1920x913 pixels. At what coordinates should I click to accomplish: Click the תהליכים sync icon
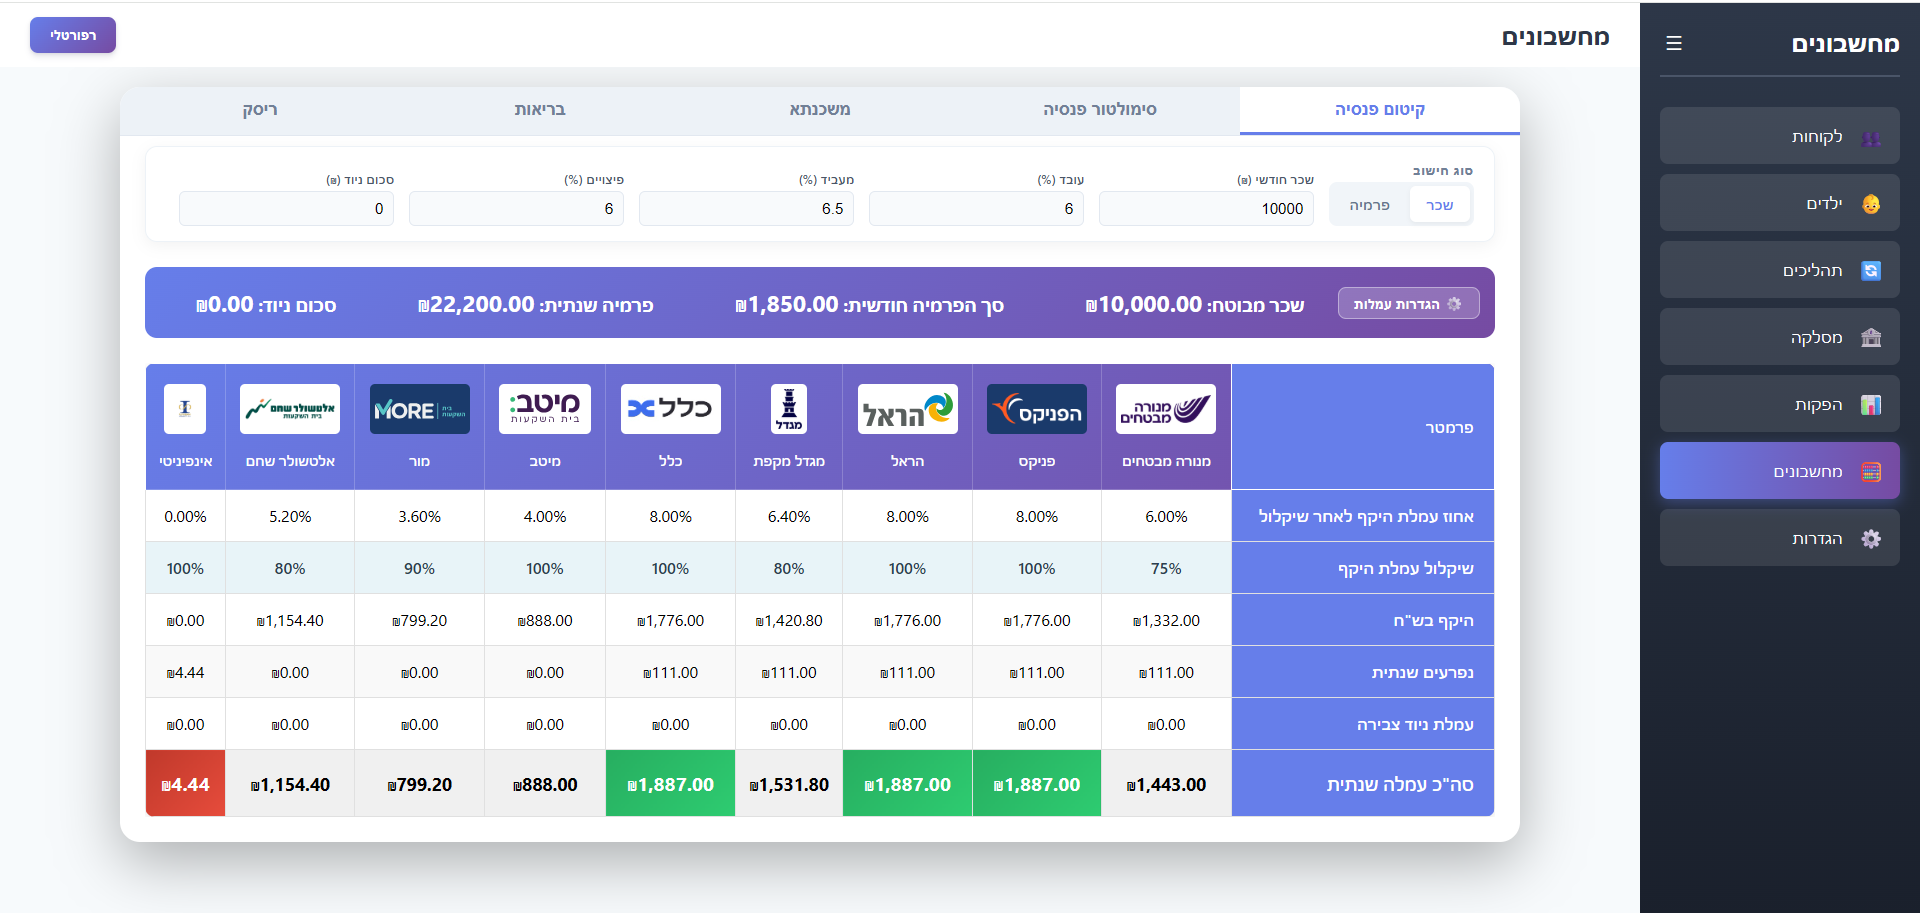pos(1871,271)
